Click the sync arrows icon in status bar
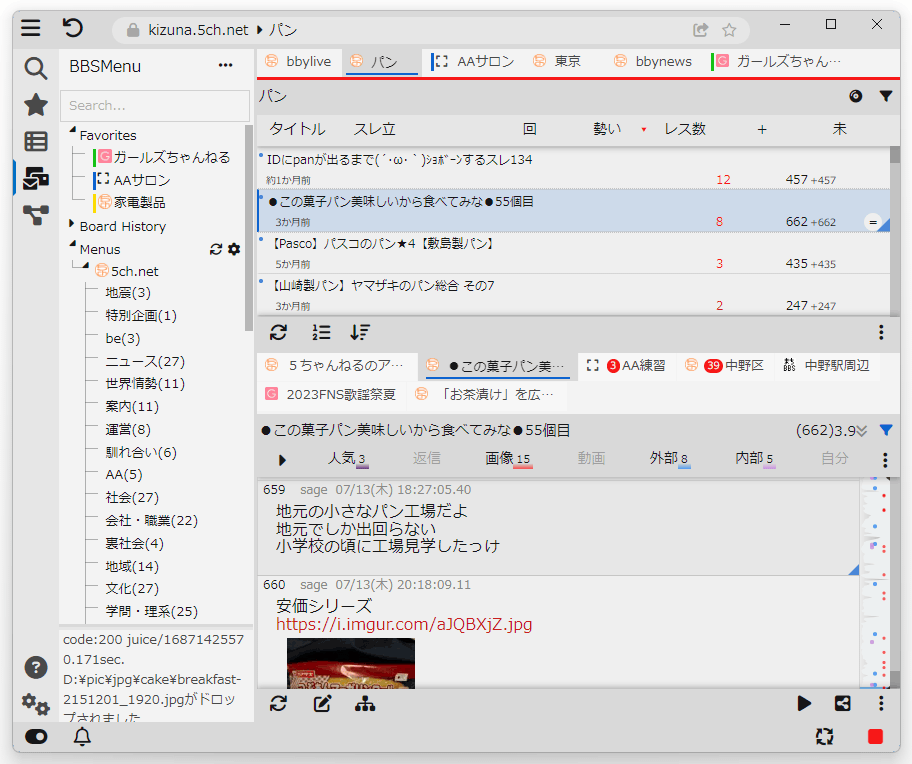Image resolution: width=912 pixels, height=764 pixels. [x=824, y=737]
